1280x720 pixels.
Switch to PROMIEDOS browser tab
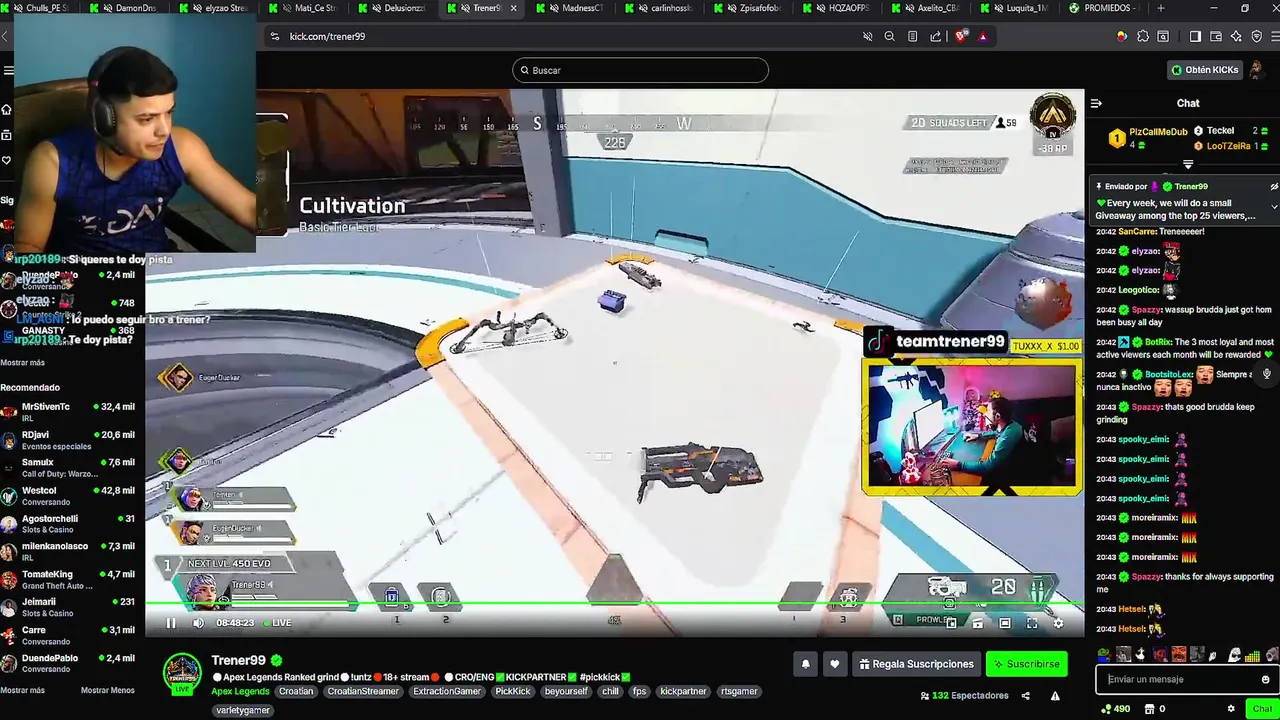pyautogui.click(x=1102, y=8)
